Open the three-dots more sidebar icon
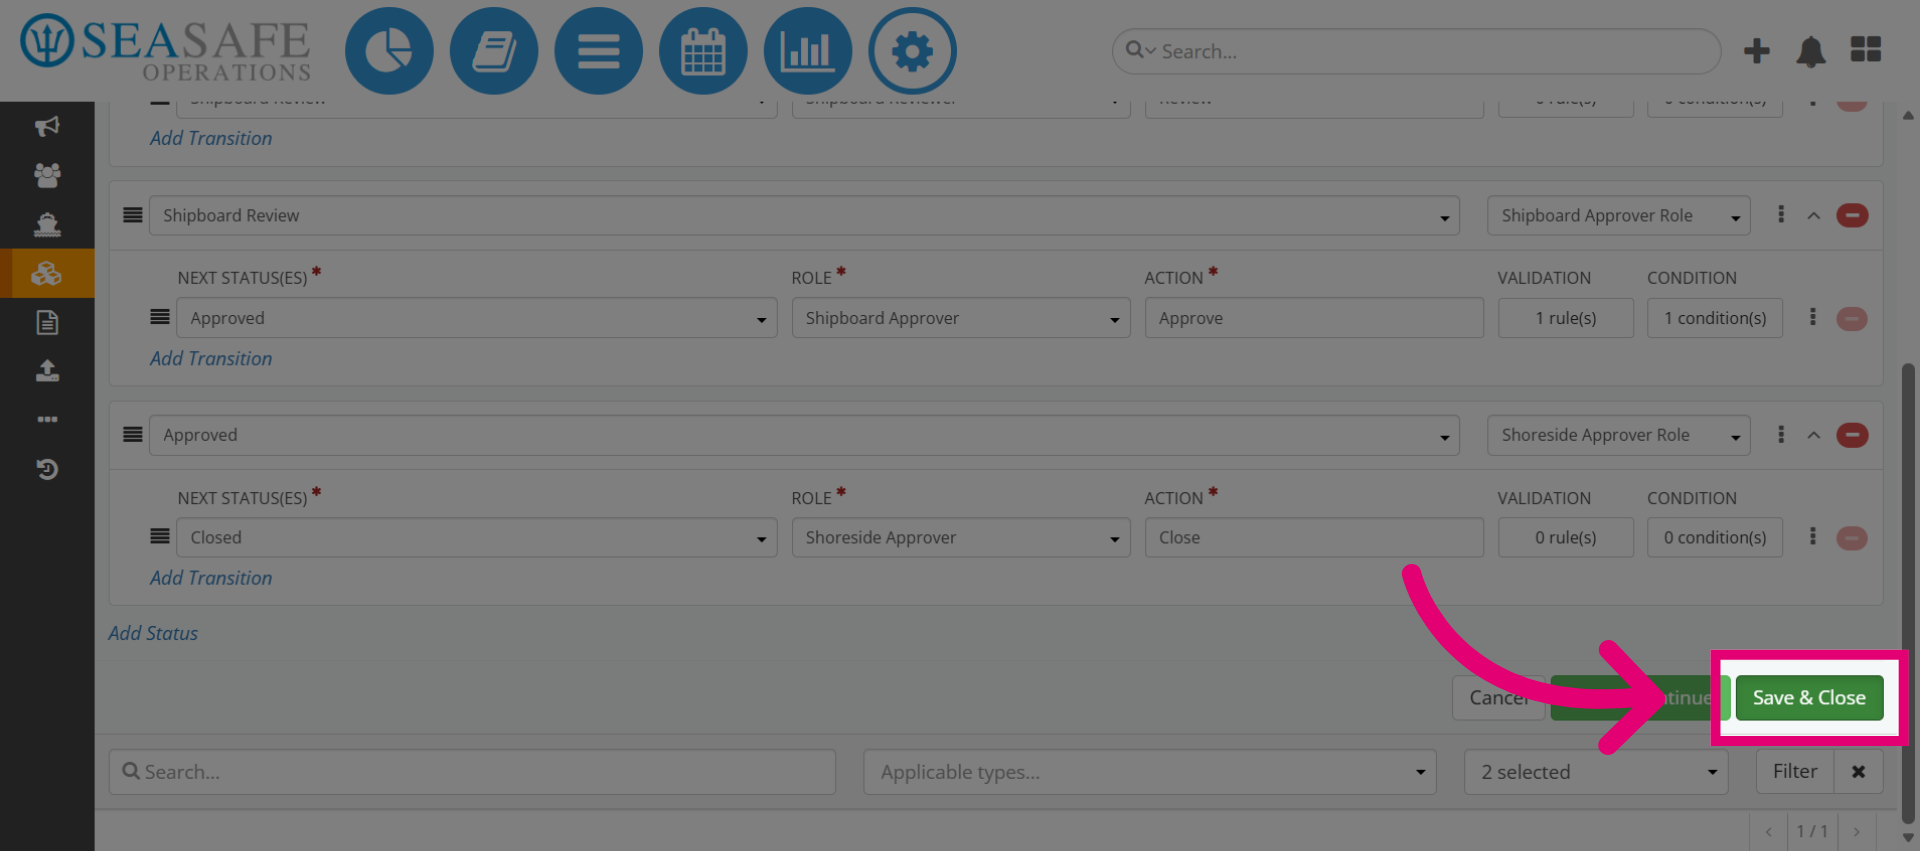Viewport: 1920px width, 851px height. click(47, 419)
